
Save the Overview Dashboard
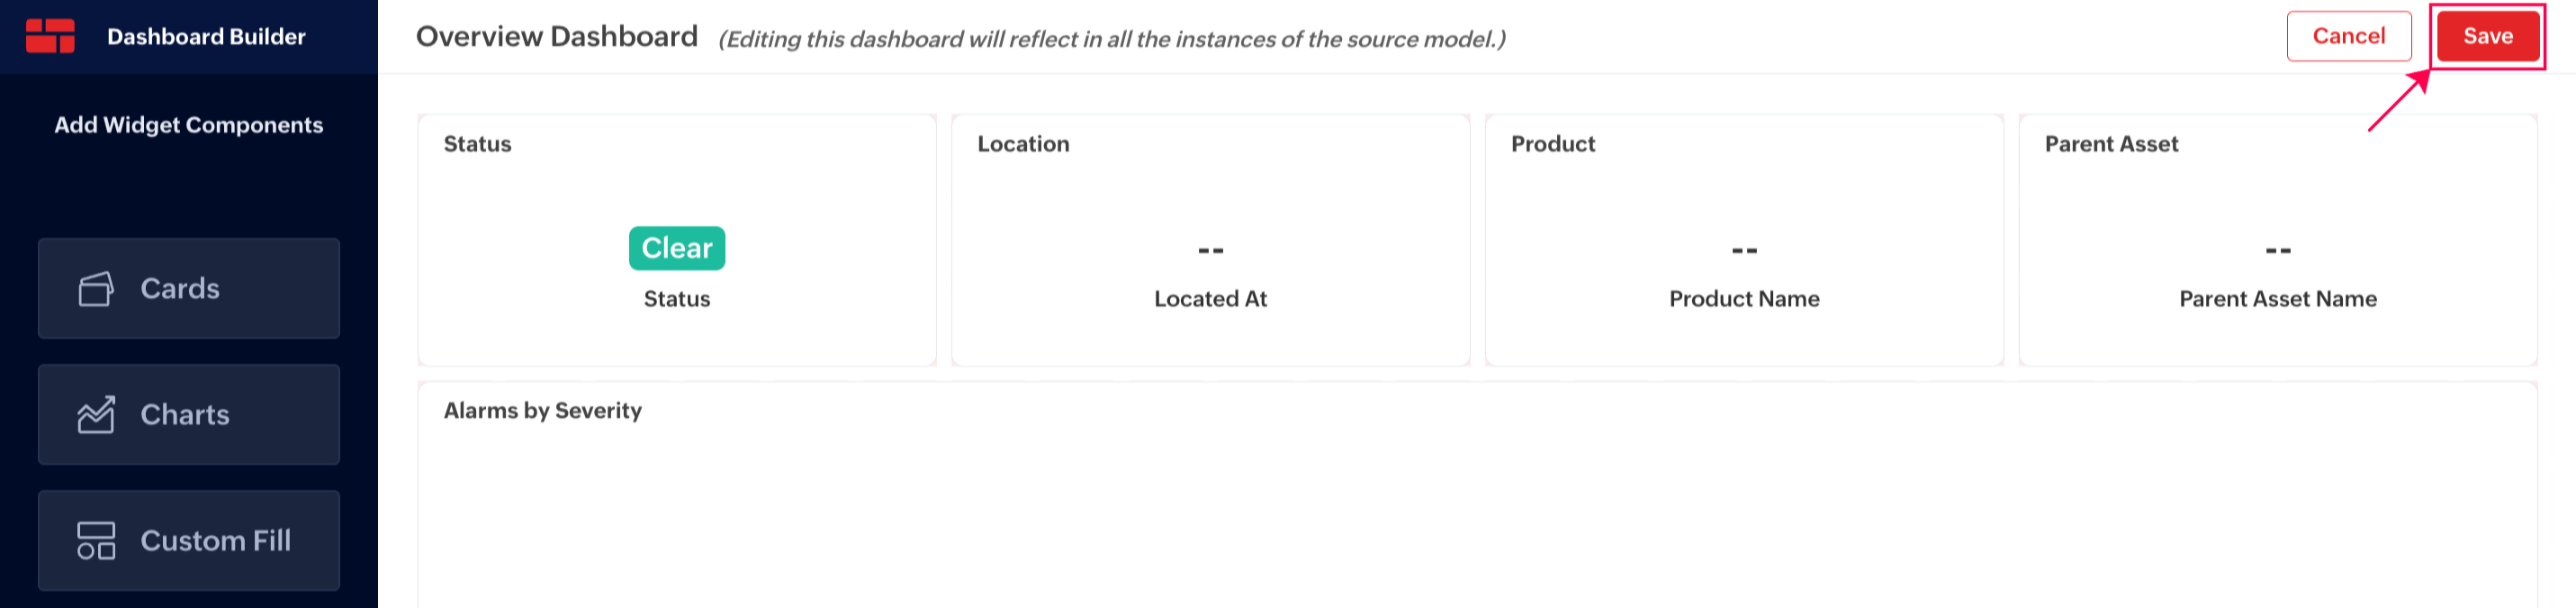(2487, 37)
